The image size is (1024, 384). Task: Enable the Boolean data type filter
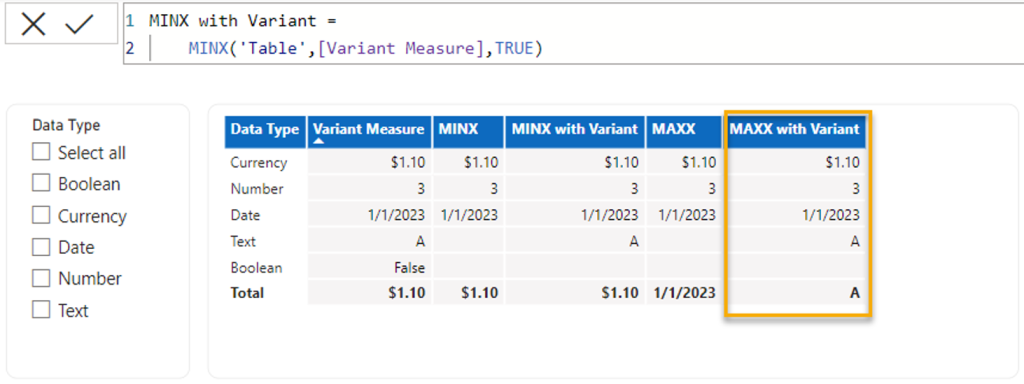41,184
